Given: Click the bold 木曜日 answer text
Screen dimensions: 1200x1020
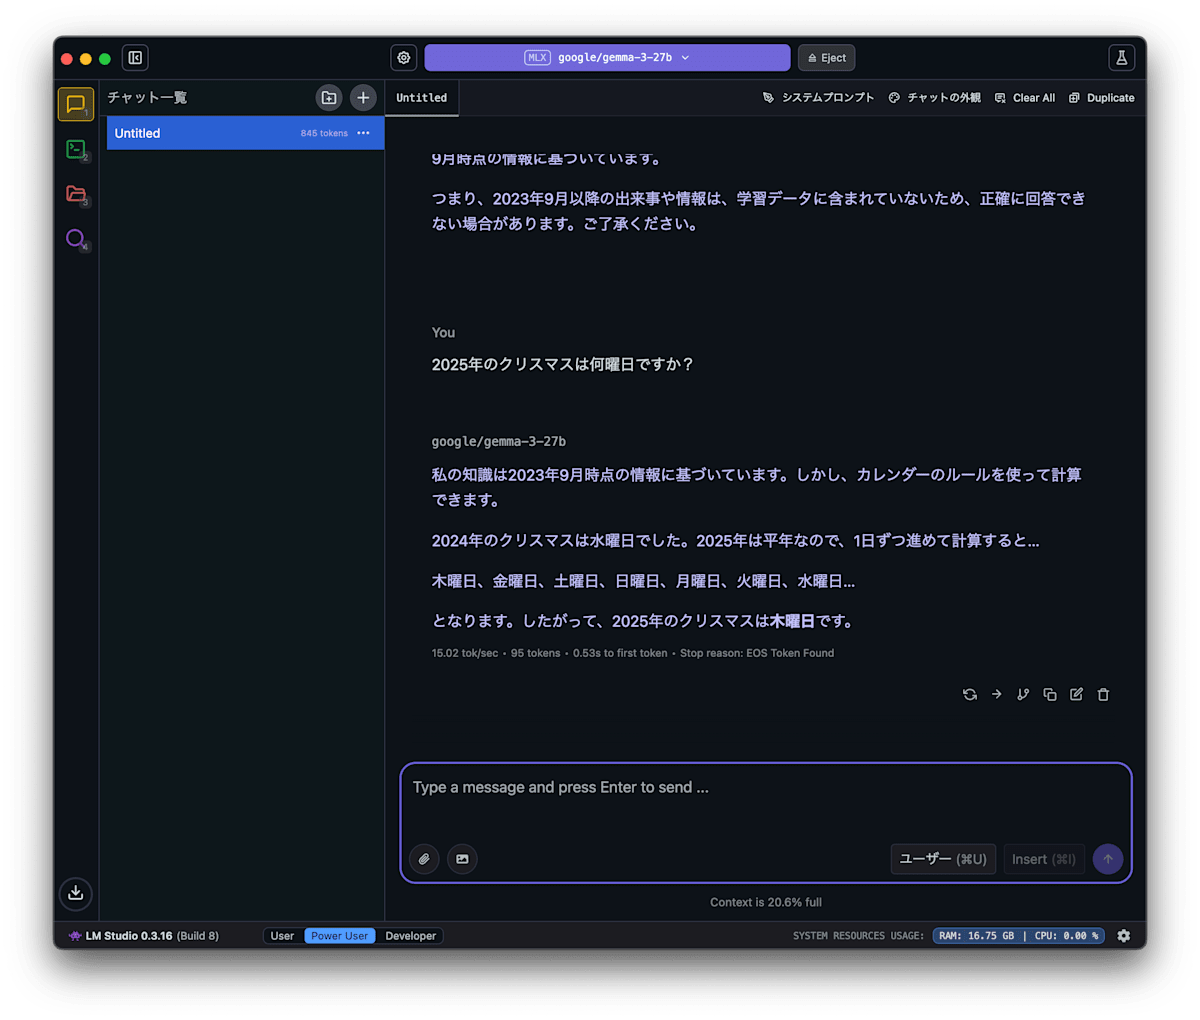Looking at the screenshot, I should tap(792, 621).
